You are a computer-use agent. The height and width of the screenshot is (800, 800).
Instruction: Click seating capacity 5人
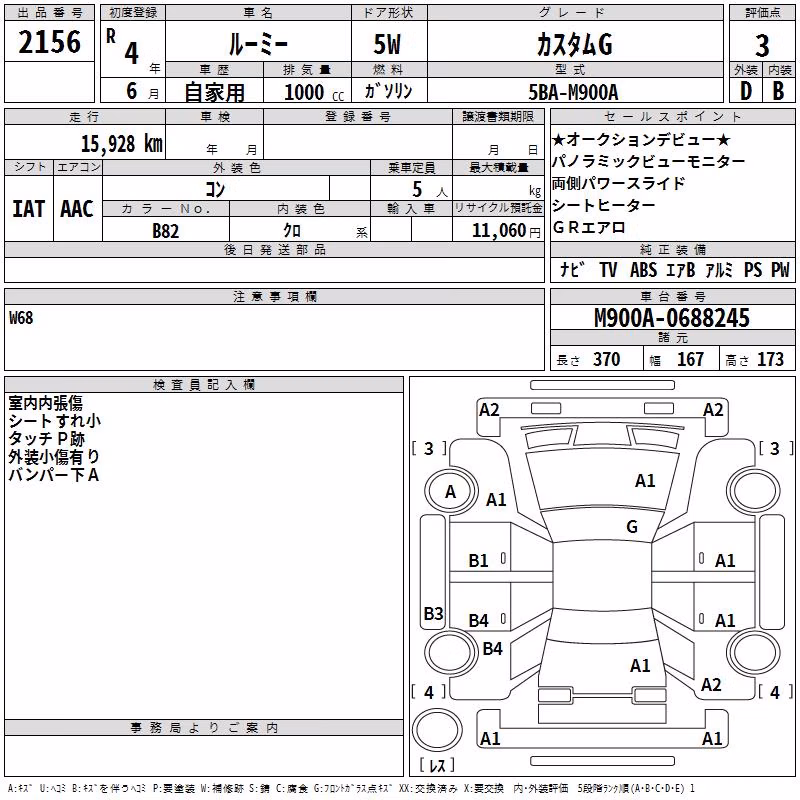(x=430, y=190)
